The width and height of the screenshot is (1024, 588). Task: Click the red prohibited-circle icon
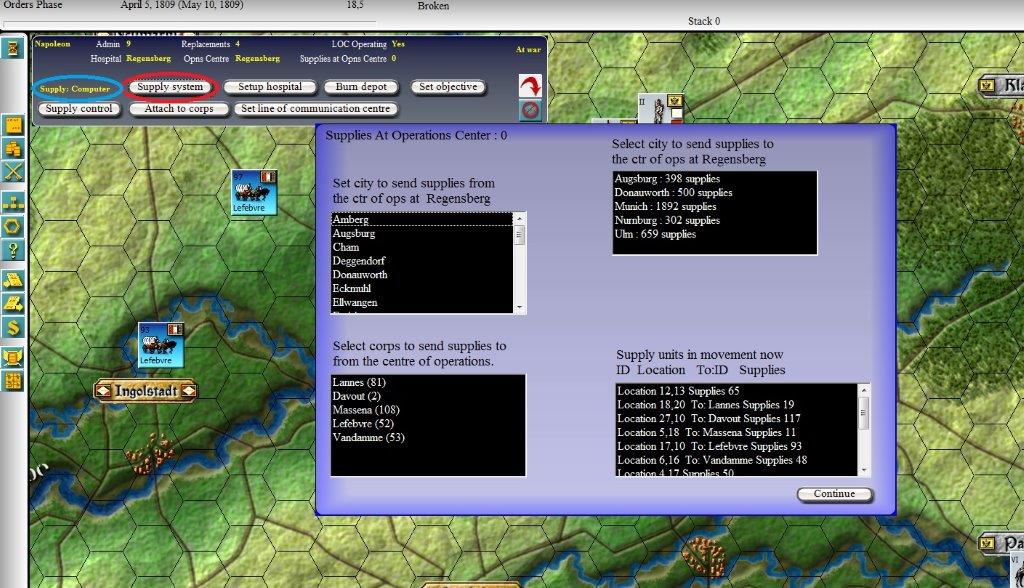click(530, 110)
